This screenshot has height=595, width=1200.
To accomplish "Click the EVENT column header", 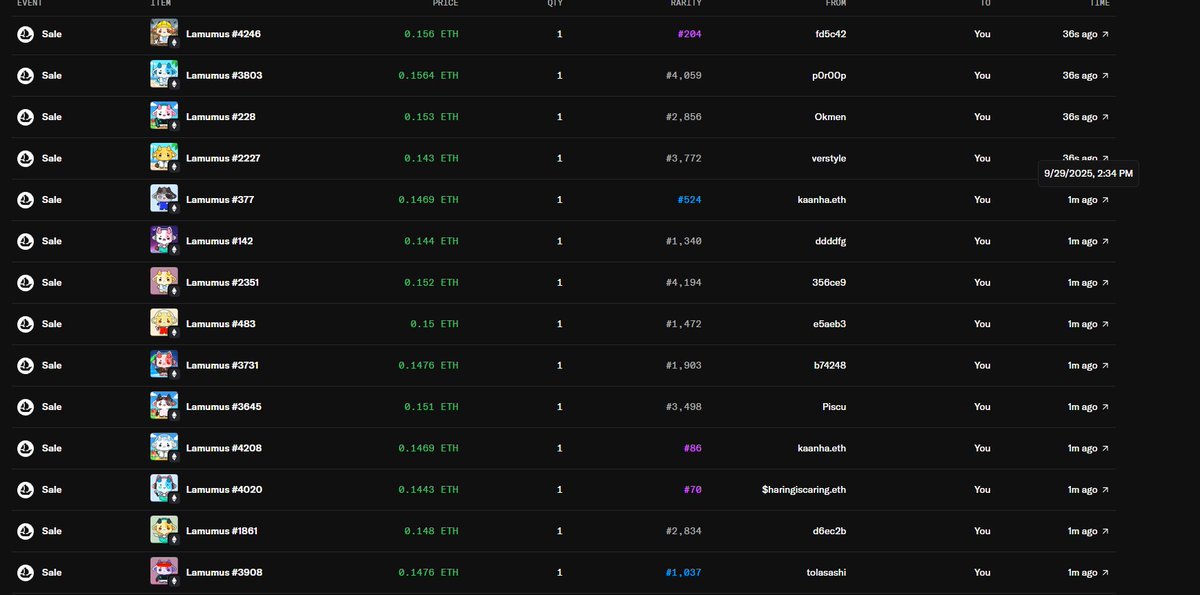I will (x=29, y=4).
